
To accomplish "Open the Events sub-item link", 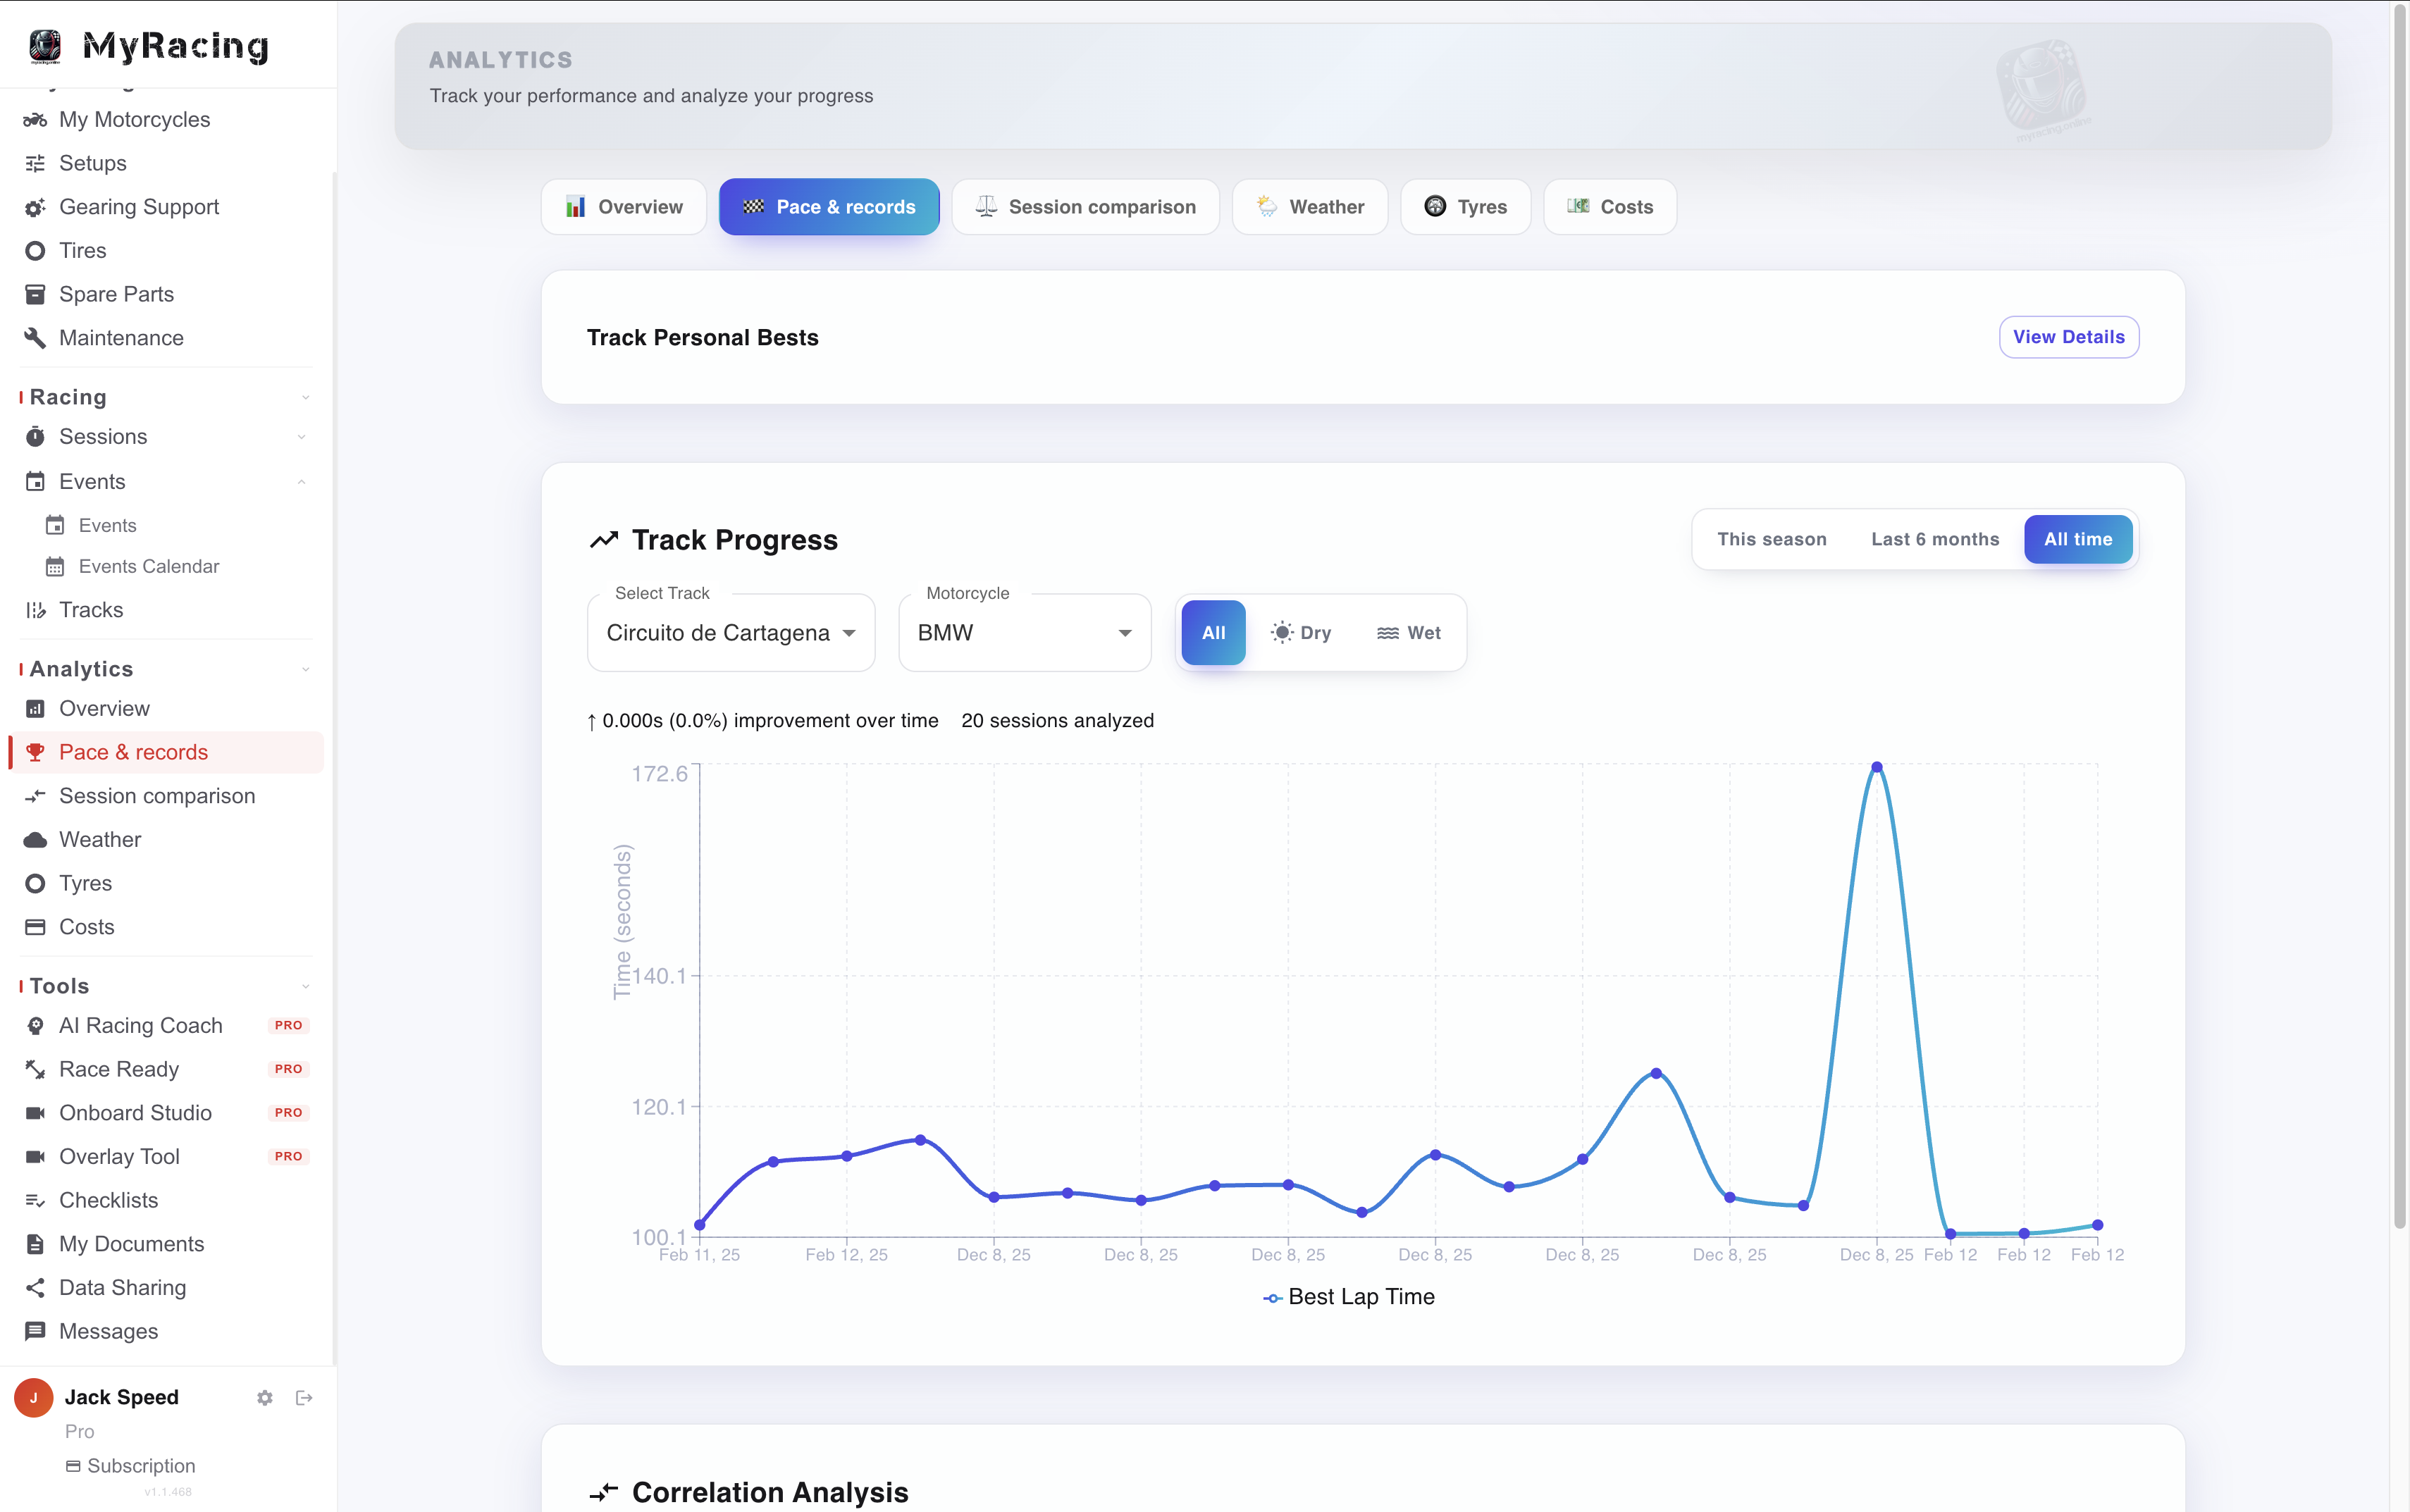I will [107, 526].
